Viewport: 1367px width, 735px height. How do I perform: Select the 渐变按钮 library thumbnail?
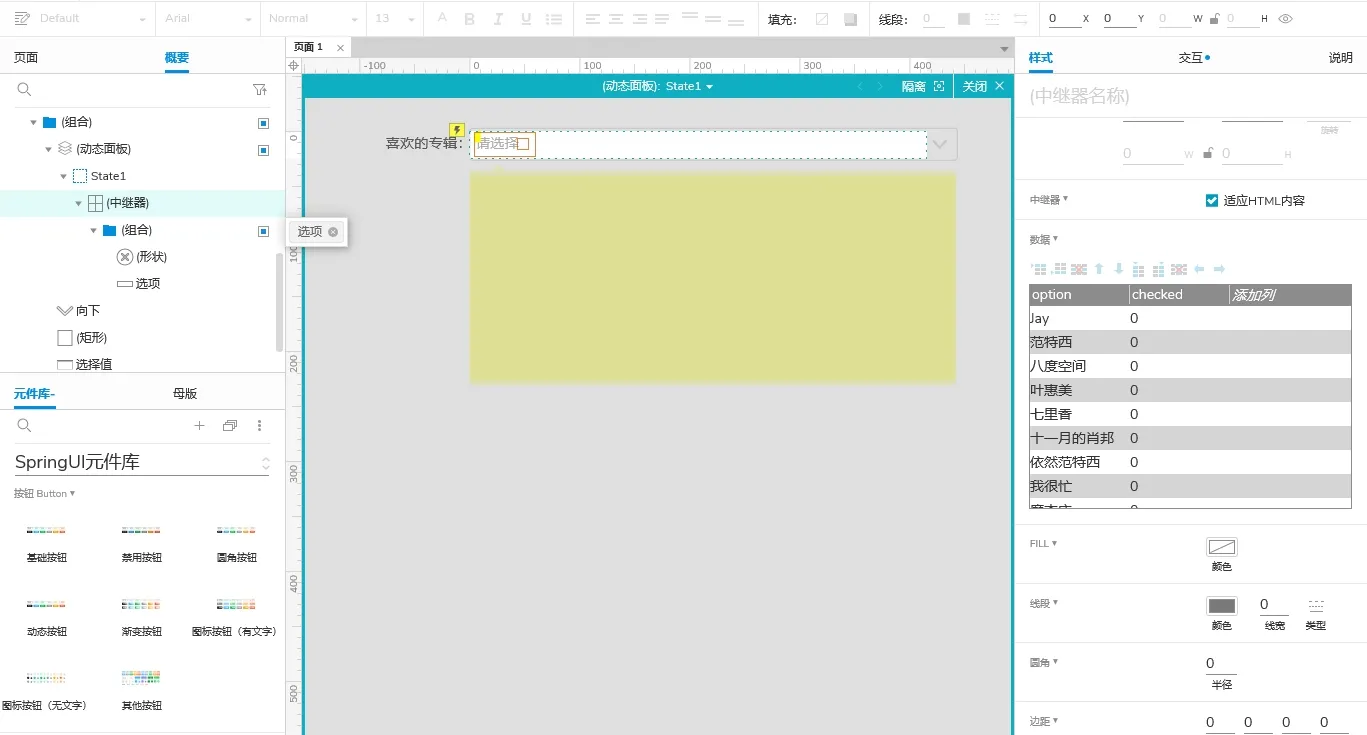(141, 605)
